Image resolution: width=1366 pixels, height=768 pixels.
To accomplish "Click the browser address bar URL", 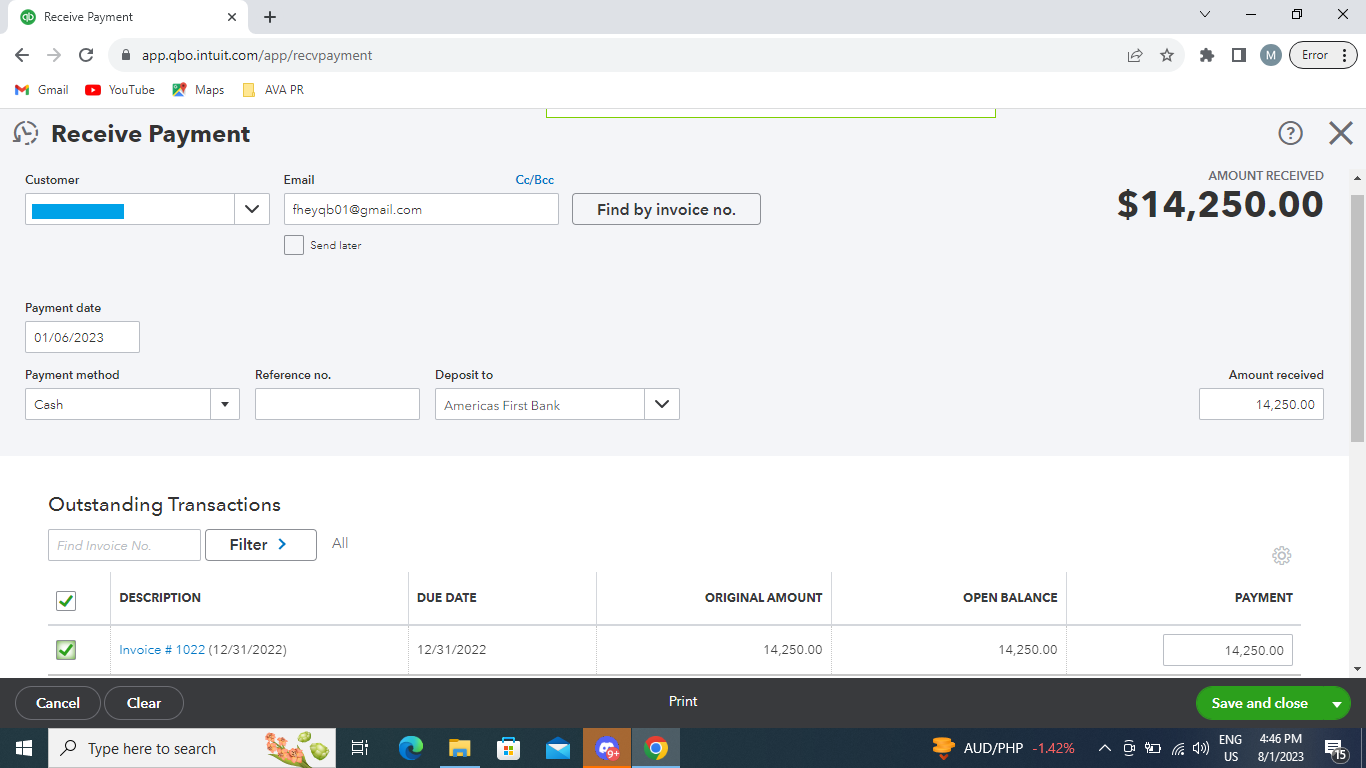I will [x=257, y=55].
